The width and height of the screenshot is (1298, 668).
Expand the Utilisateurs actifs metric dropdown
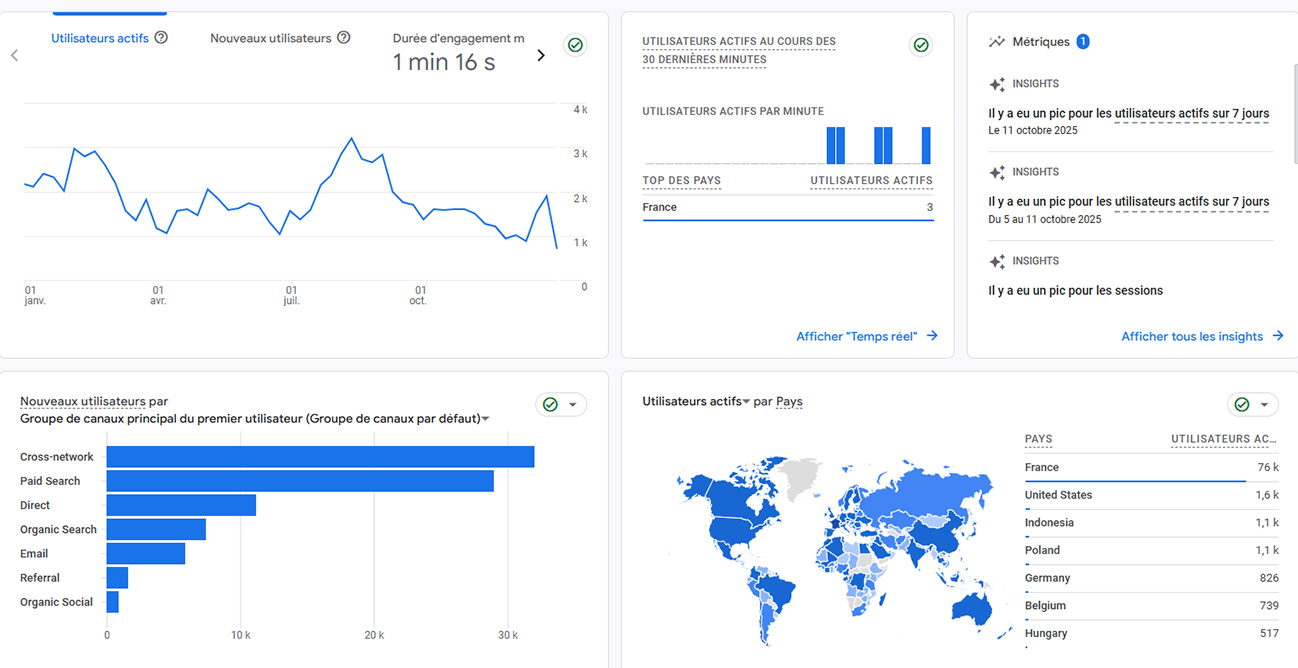tap(746, 402)
